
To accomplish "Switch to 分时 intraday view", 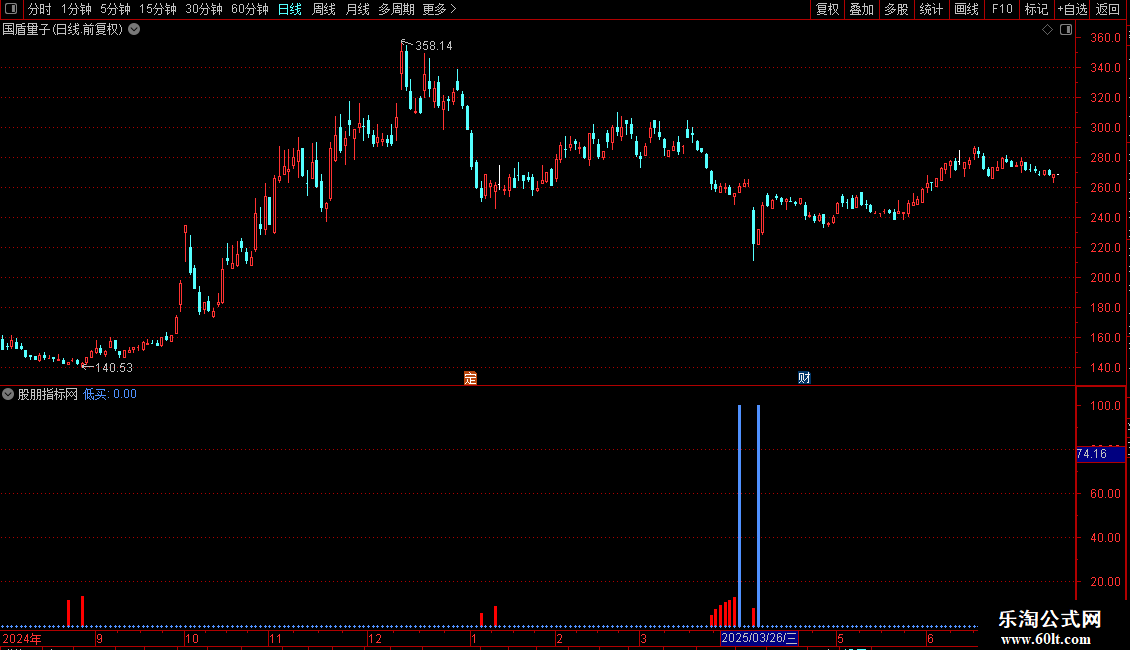I will pyautogui.click(x=40, y=9).
